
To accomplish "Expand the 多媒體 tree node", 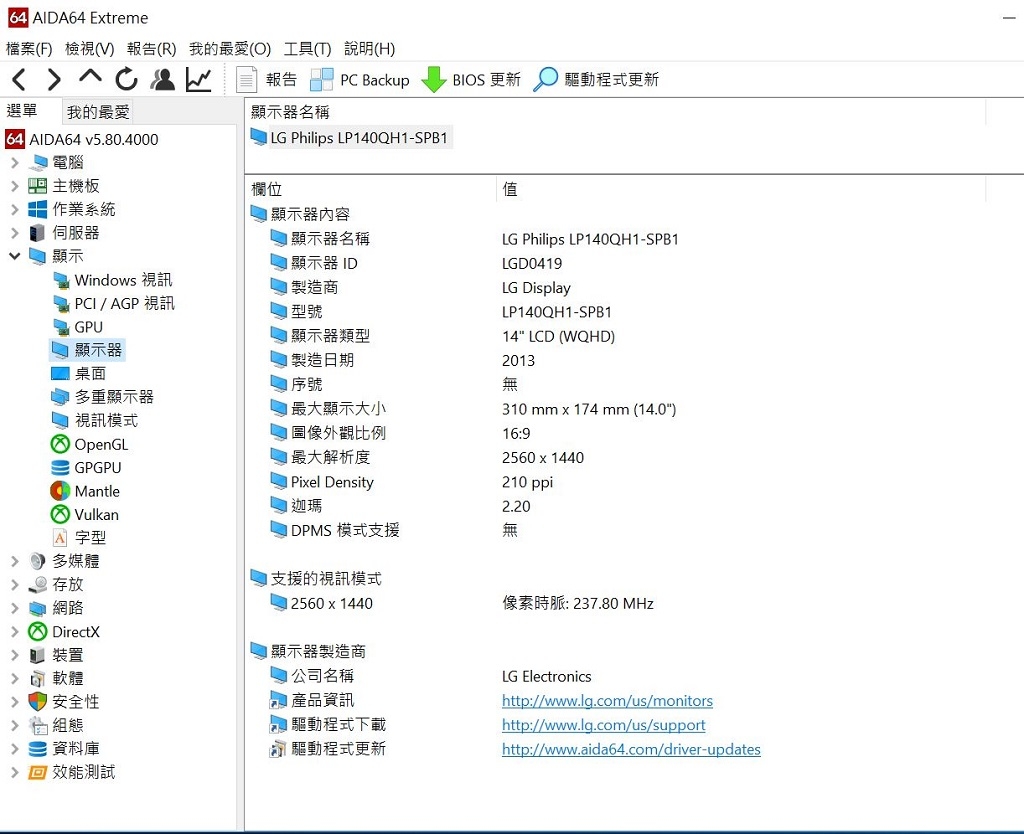I will pos(15,561).
